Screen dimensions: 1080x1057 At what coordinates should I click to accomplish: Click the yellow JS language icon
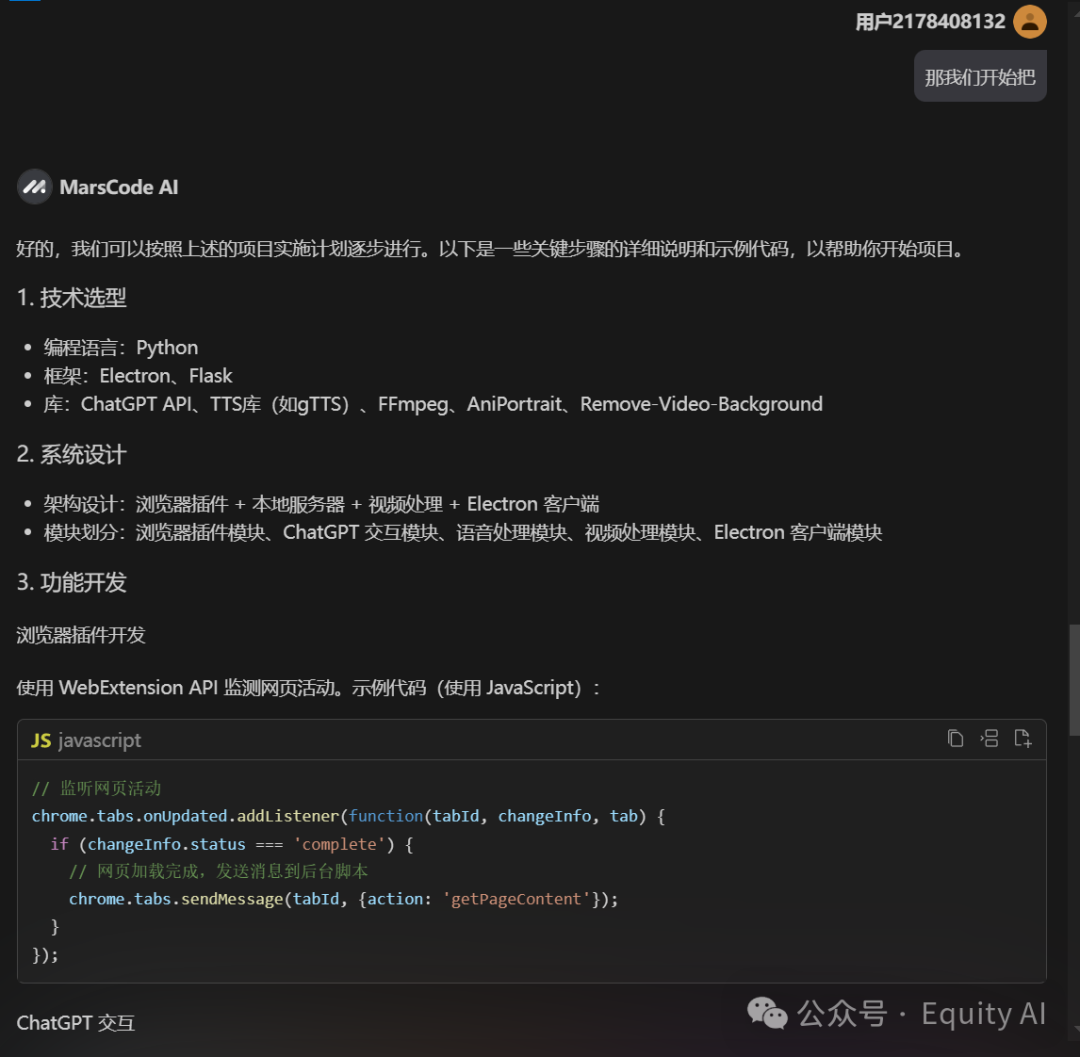click(x=41, y=740)
